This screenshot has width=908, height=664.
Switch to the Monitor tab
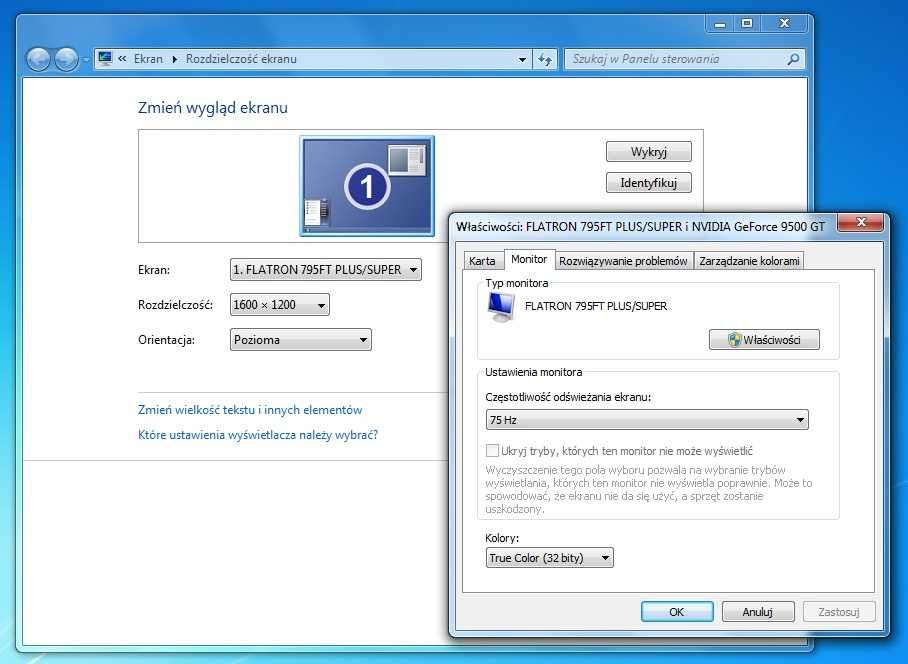tap(529, 259)
